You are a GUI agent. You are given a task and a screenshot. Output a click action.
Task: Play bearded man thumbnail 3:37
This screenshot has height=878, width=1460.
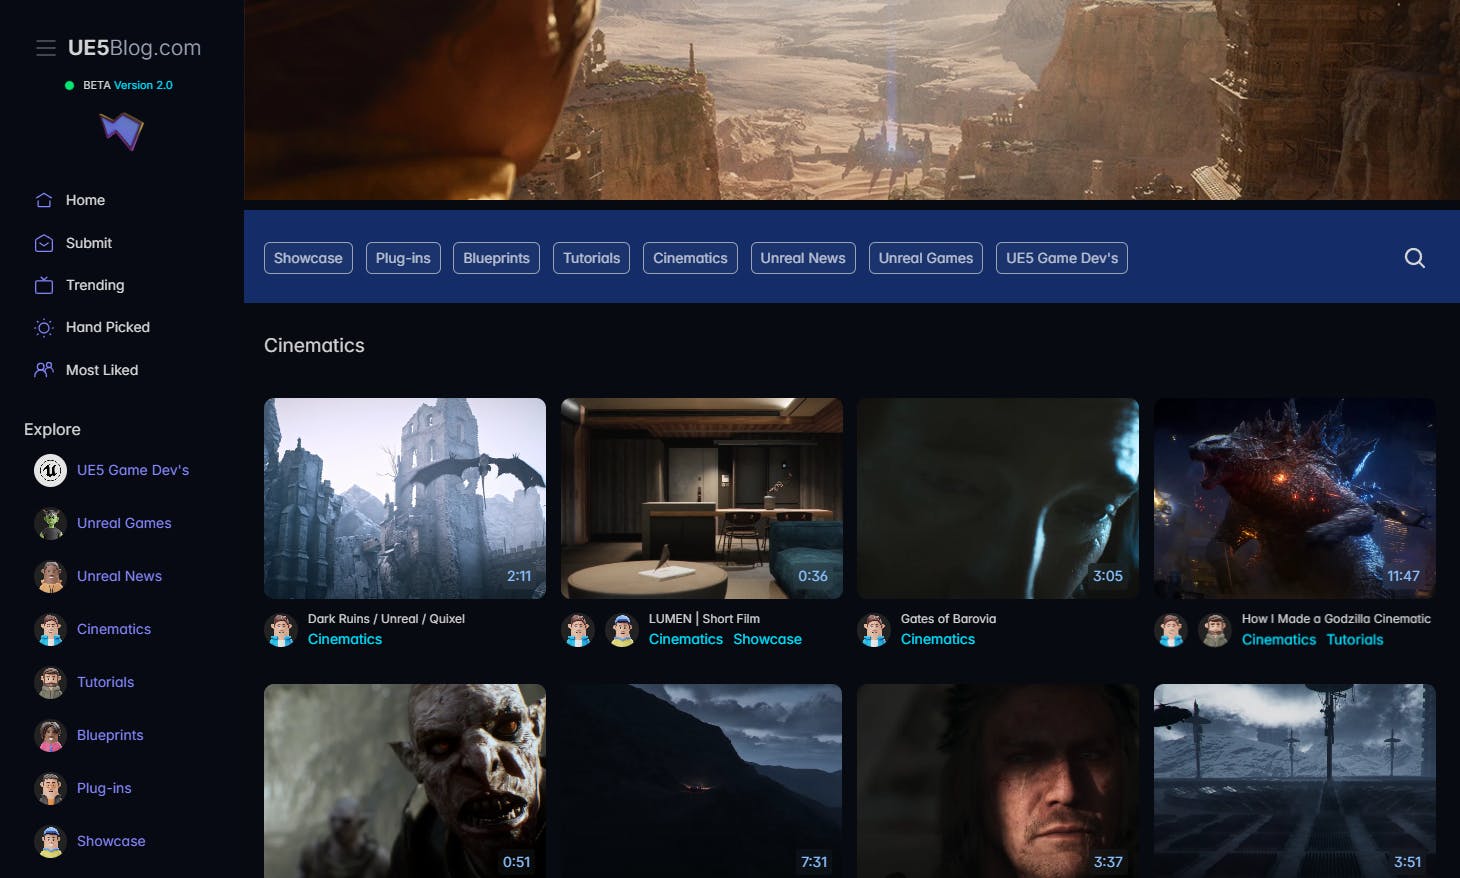tap(998, 781)
